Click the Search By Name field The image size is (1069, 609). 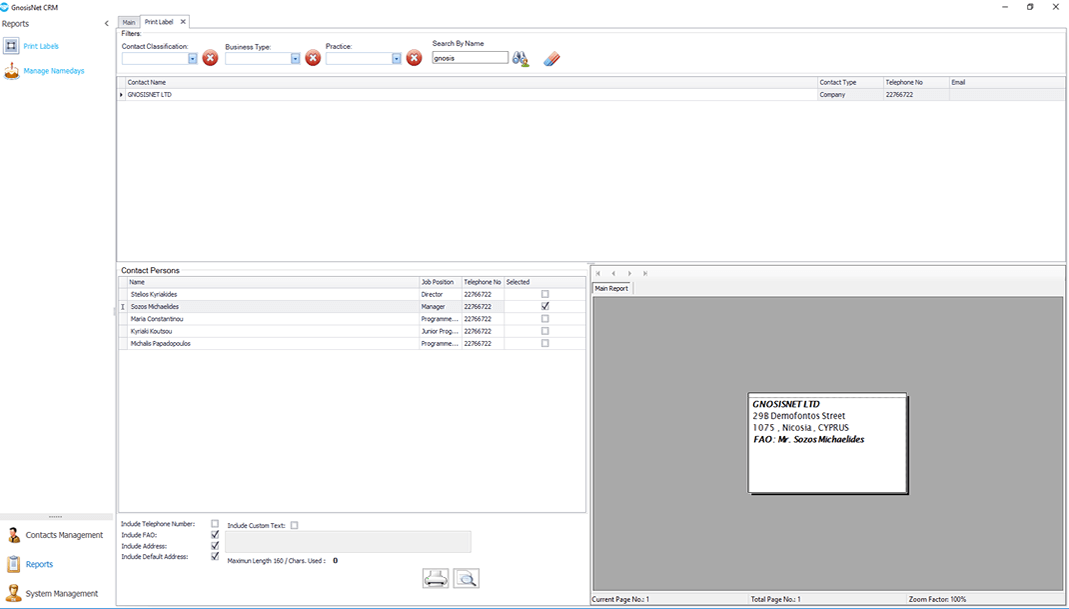coord(470,58)
